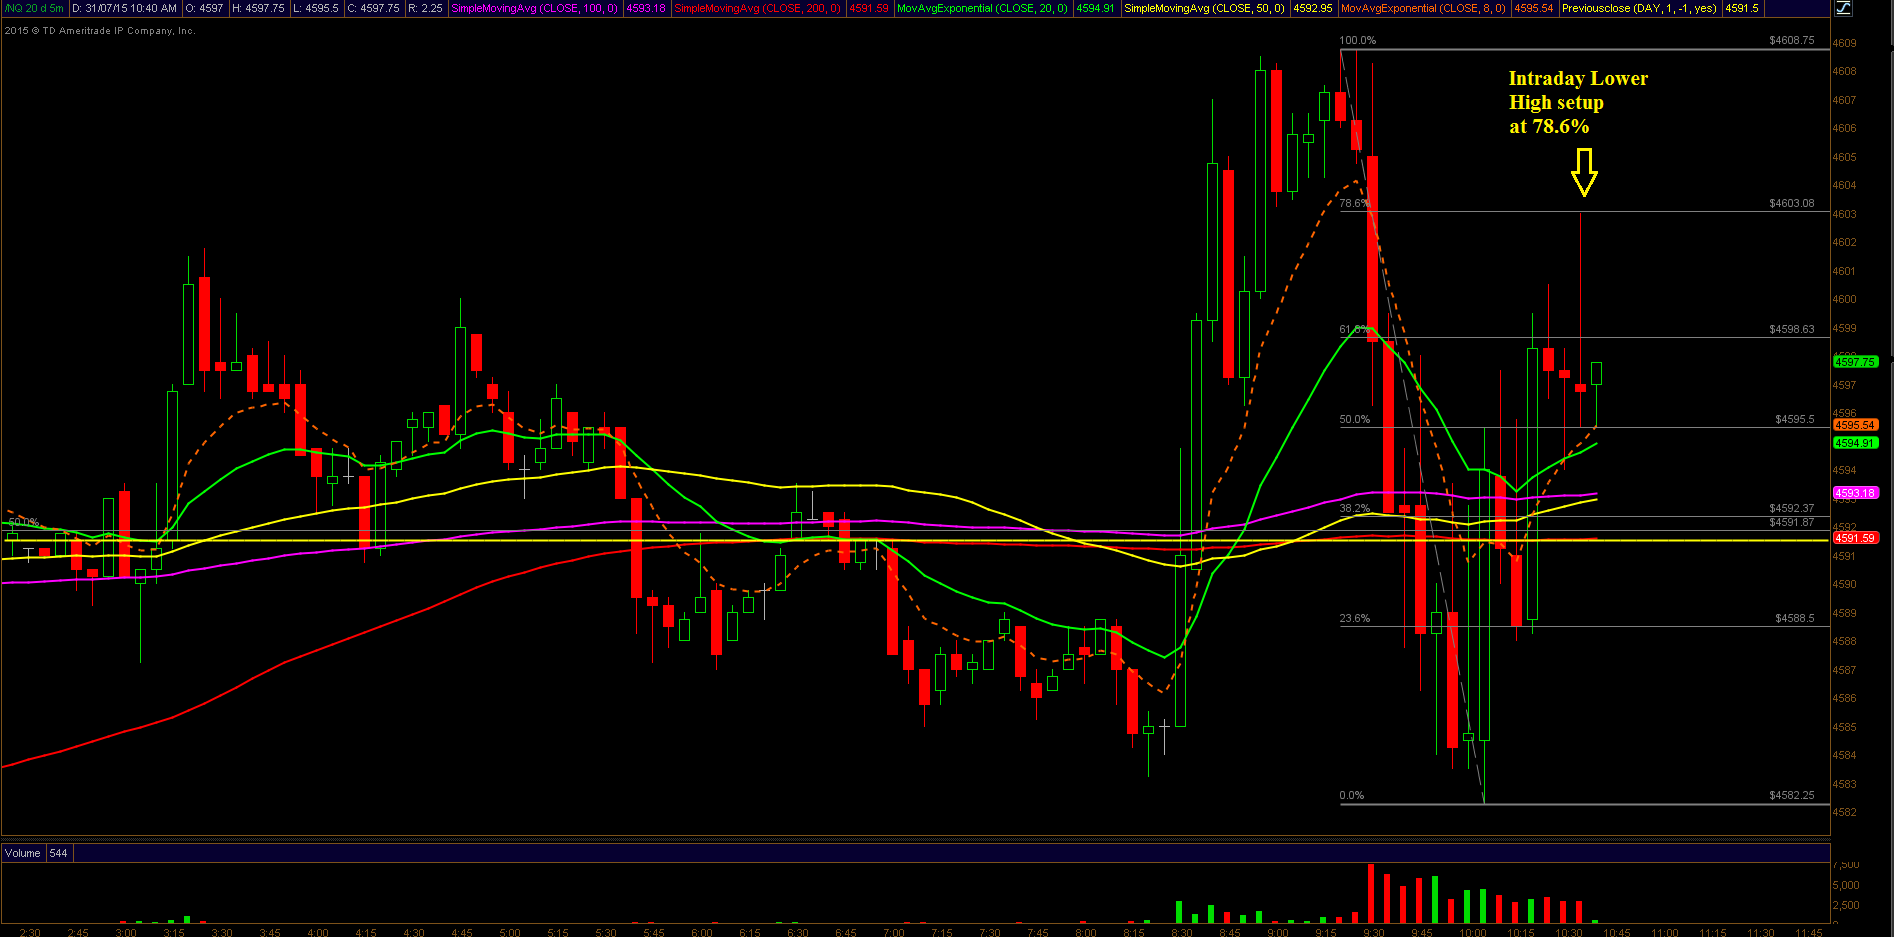Click the range value R: 2.25

426,8
